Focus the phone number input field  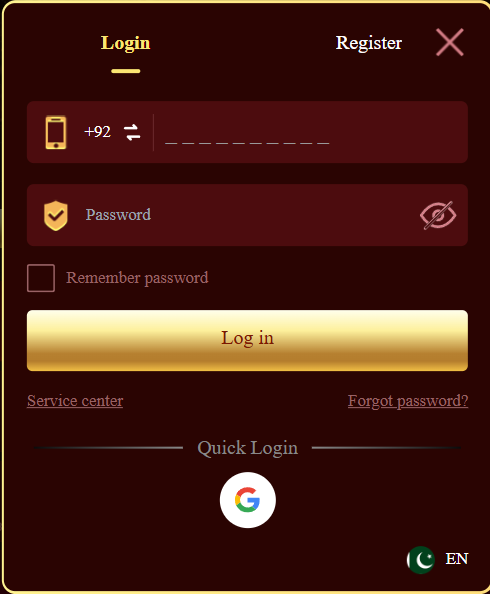[x=311, y=132]
